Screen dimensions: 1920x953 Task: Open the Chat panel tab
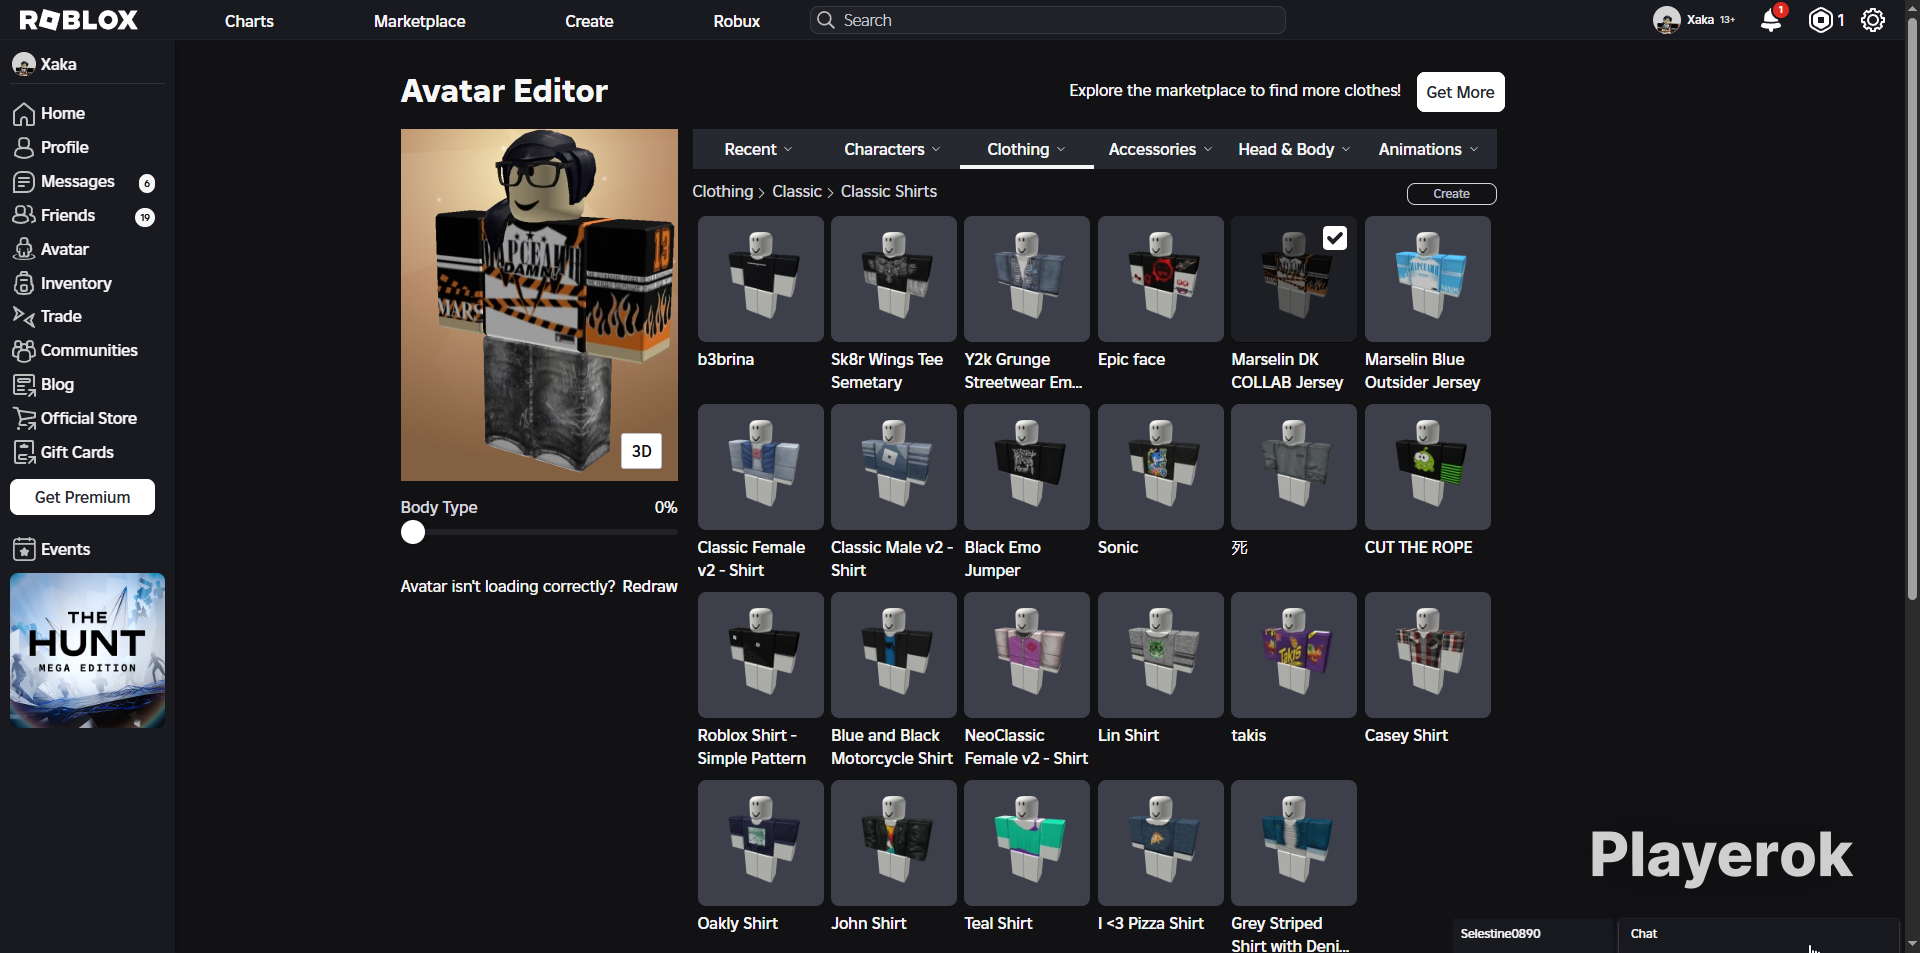point(1758,934)
